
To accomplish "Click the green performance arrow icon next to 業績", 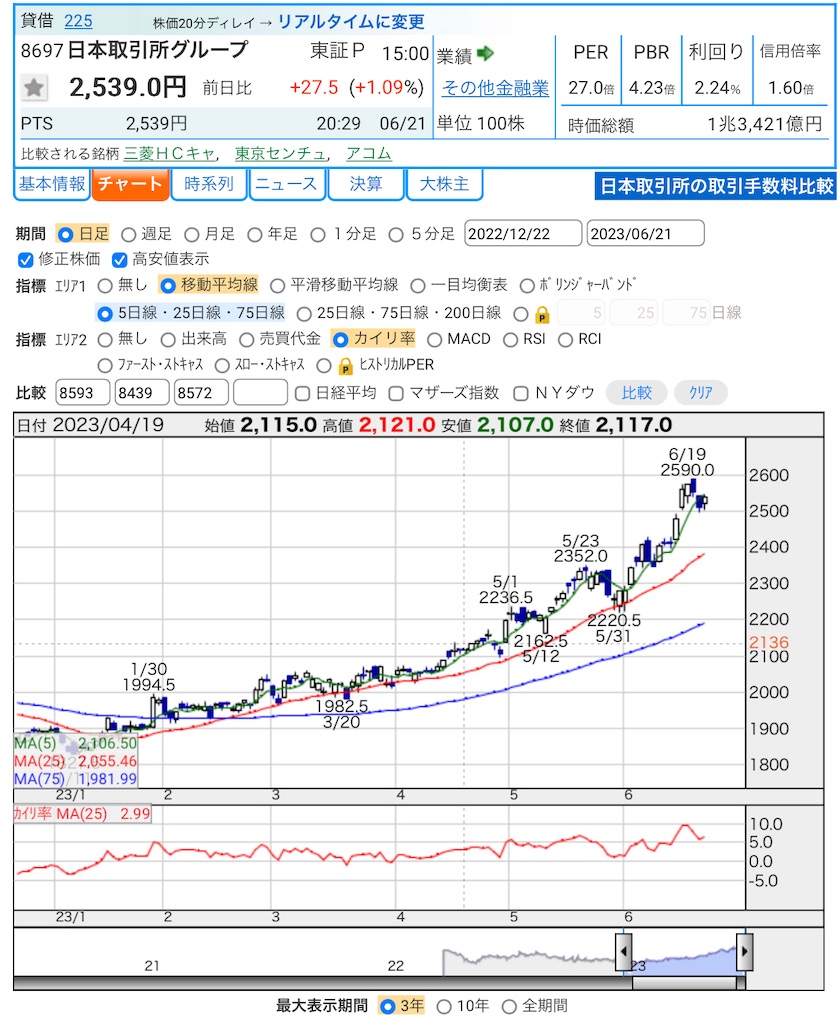I will coord(485,54).
